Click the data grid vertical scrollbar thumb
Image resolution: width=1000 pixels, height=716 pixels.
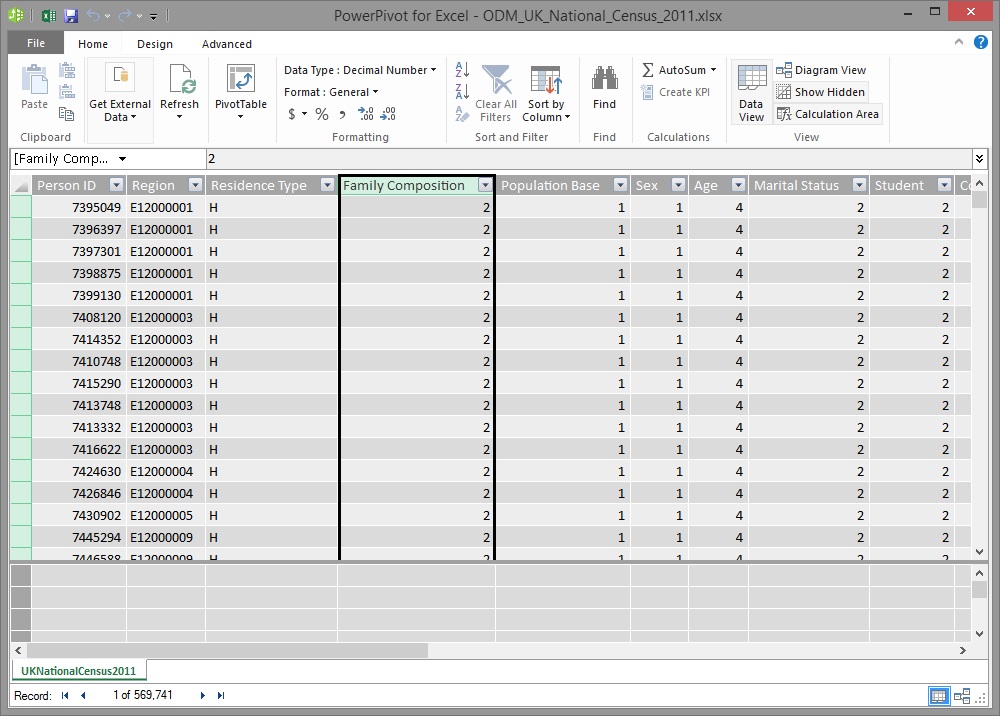click(980, 200)
